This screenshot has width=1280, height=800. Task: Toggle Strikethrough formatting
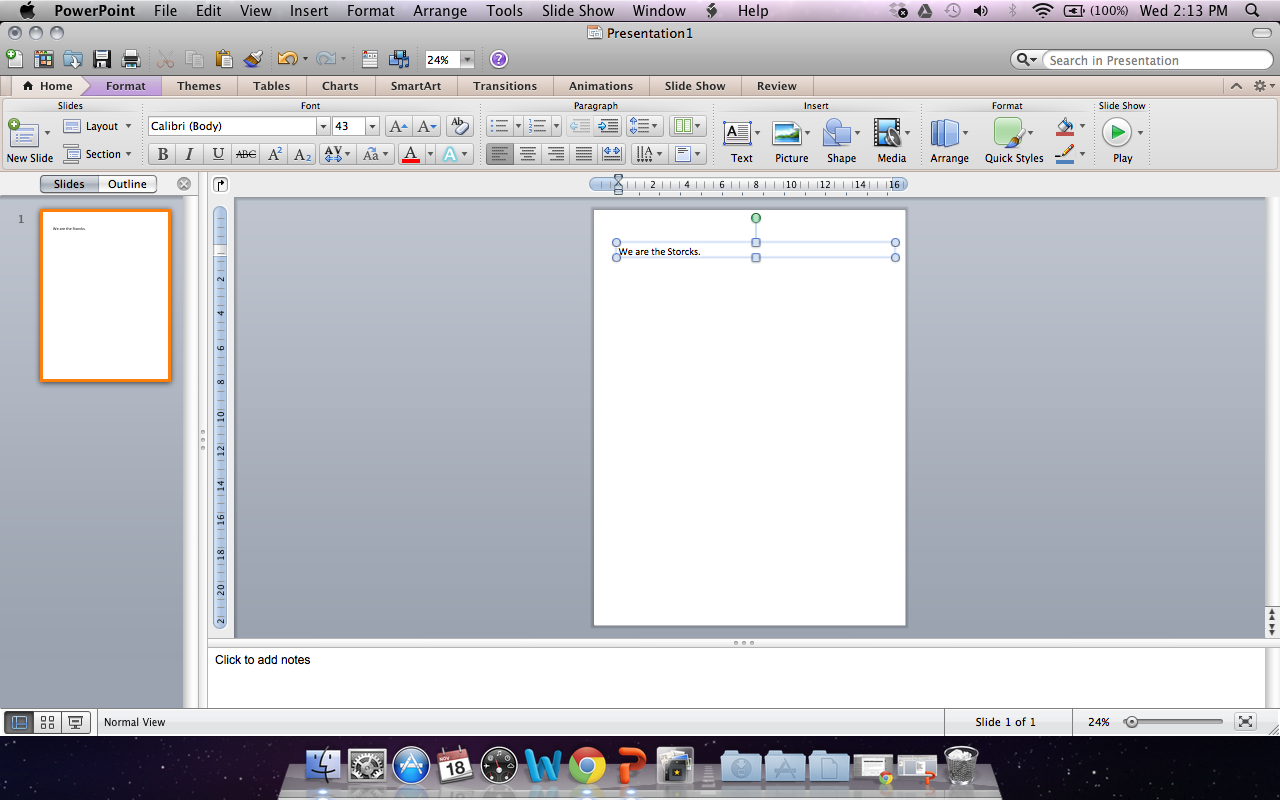click(246, 154)
